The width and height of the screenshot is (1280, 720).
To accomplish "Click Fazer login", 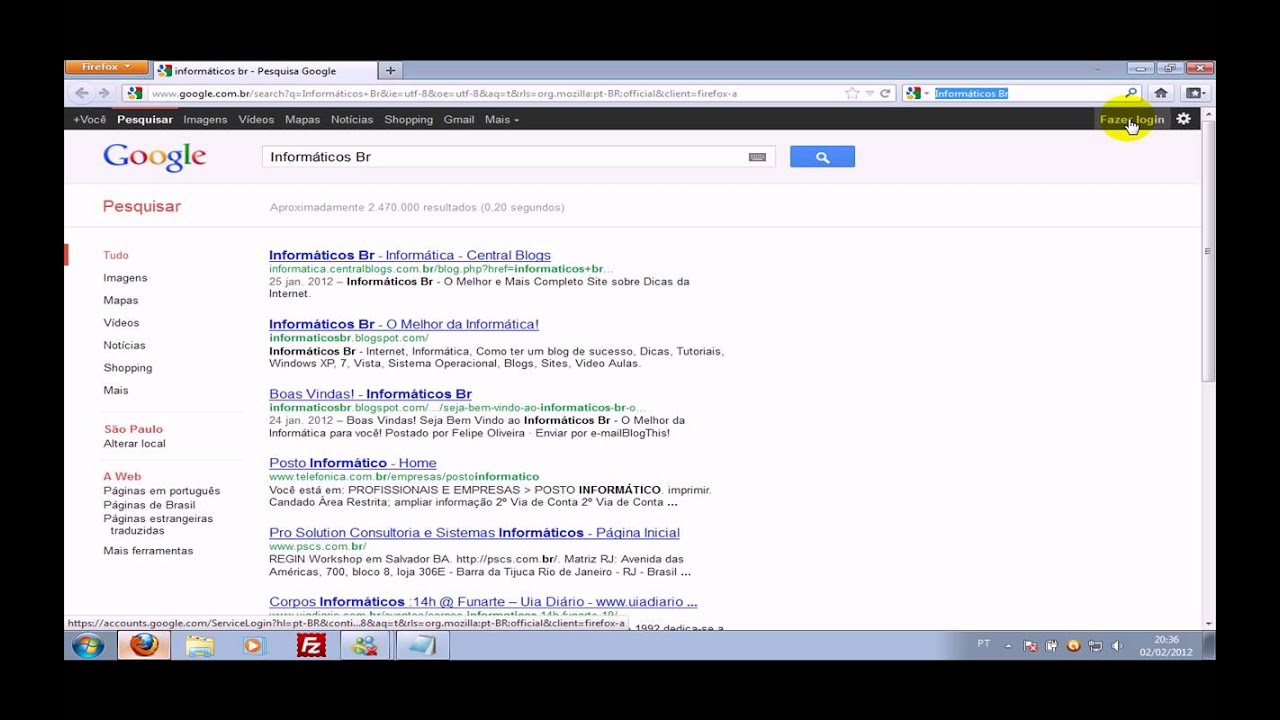I will (1132, 119).
